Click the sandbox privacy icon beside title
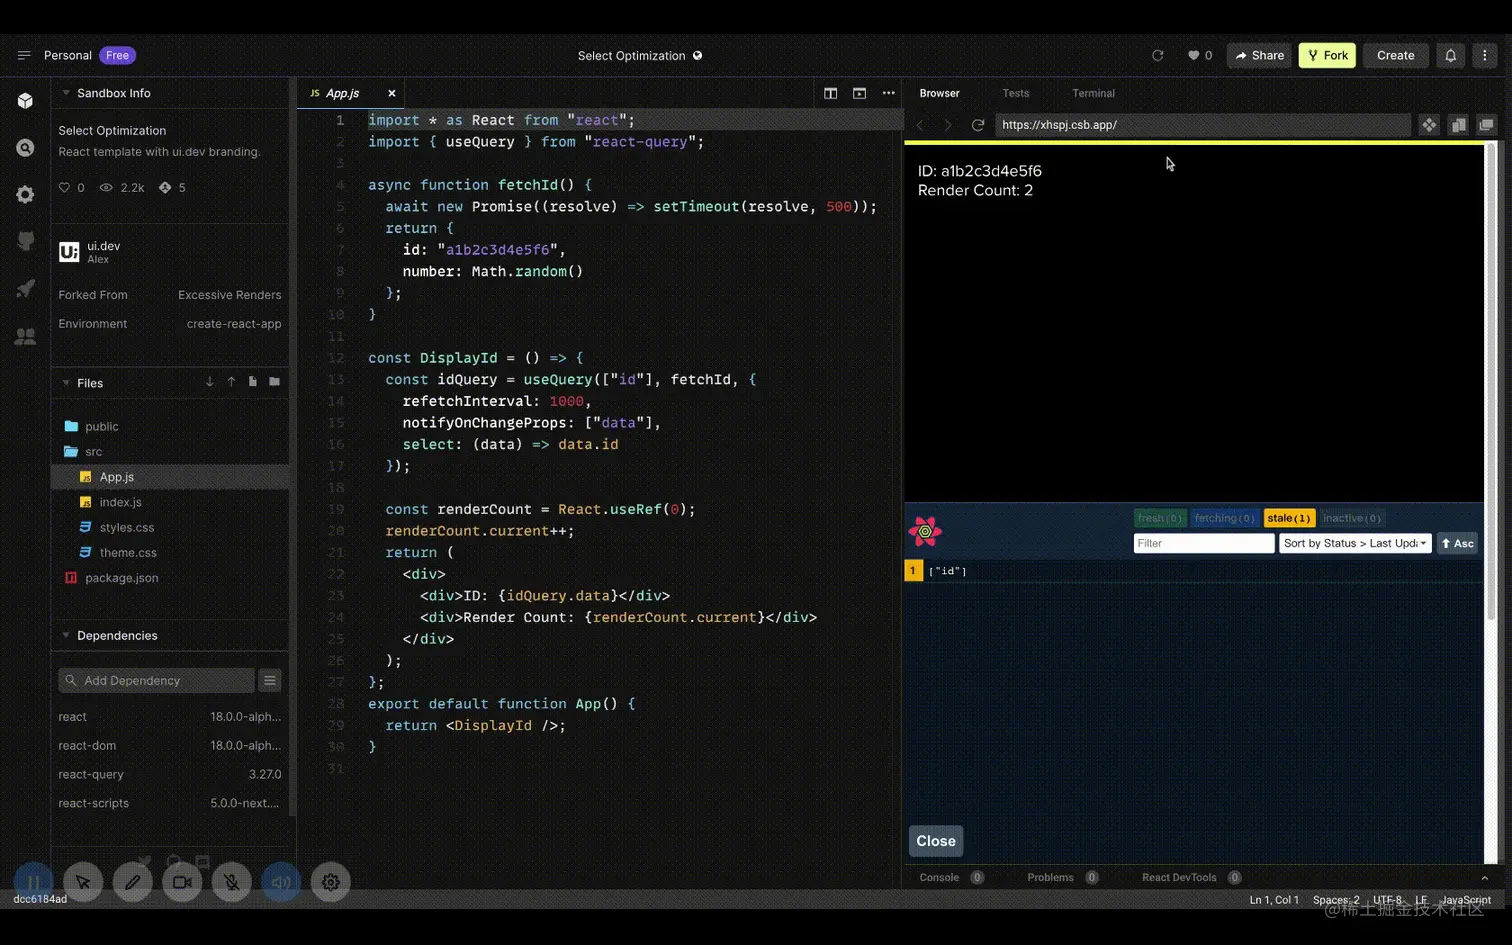This screenshot has width=1512, height=945. tap(698, 55)
